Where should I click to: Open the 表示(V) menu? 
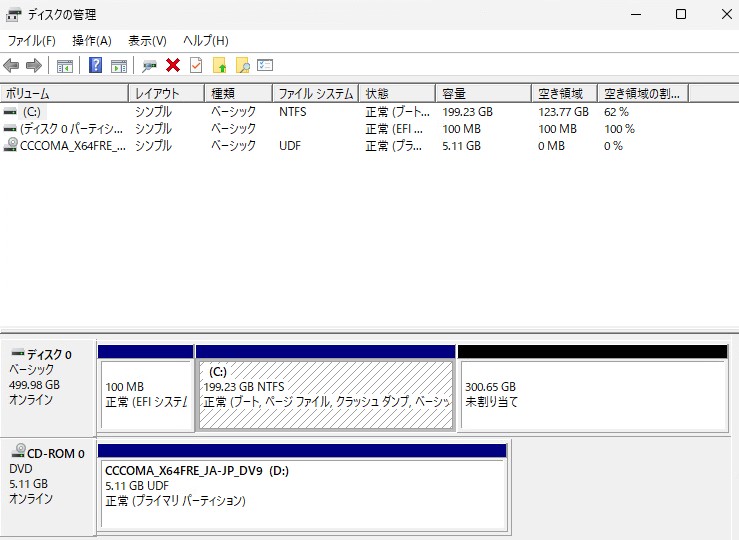[x=148, y=41]
